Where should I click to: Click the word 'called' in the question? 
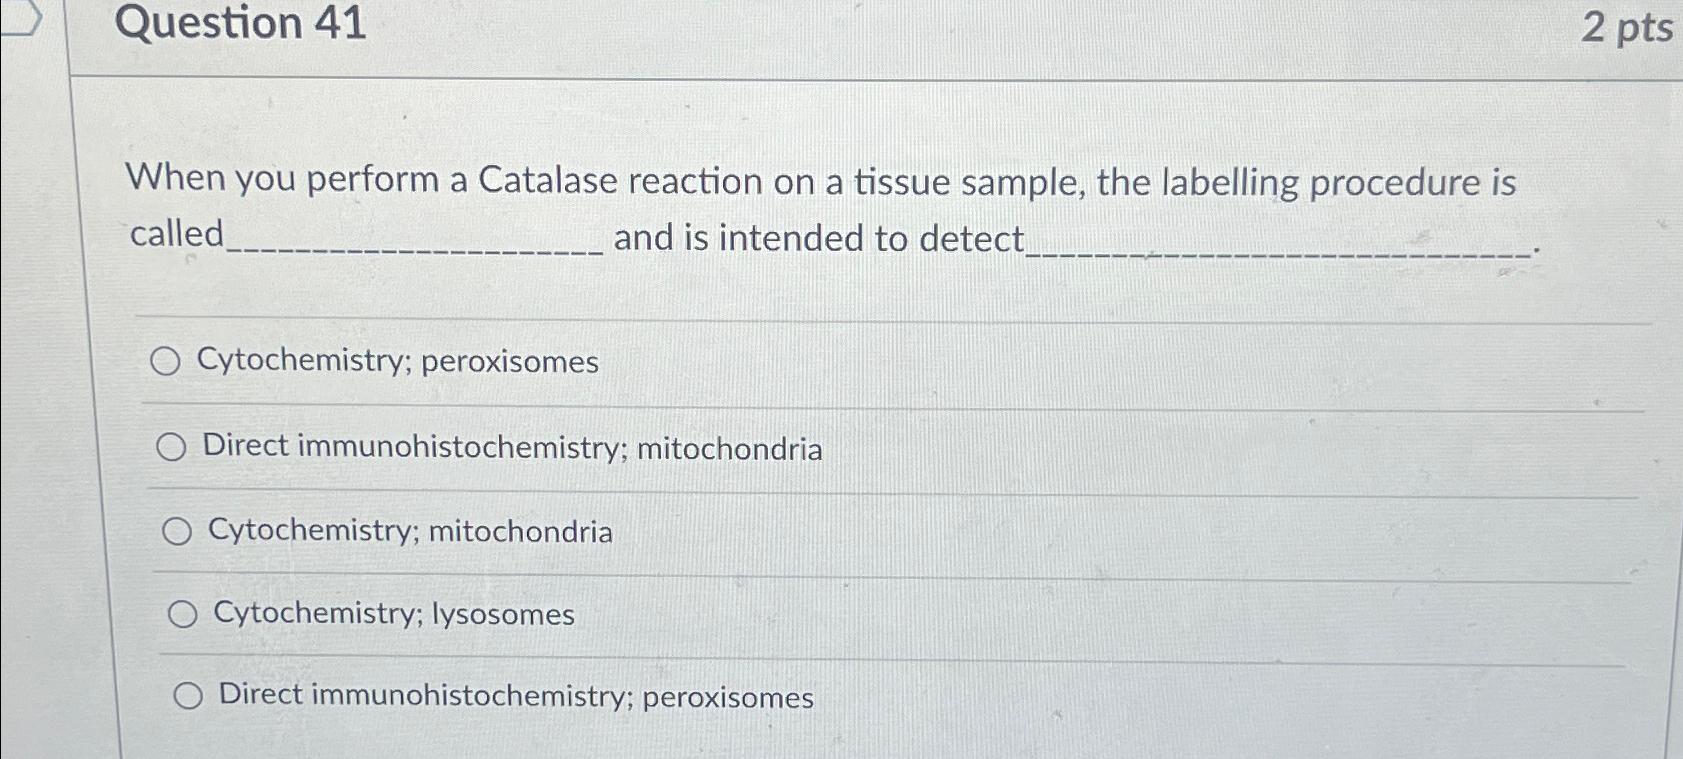[171, 237]
